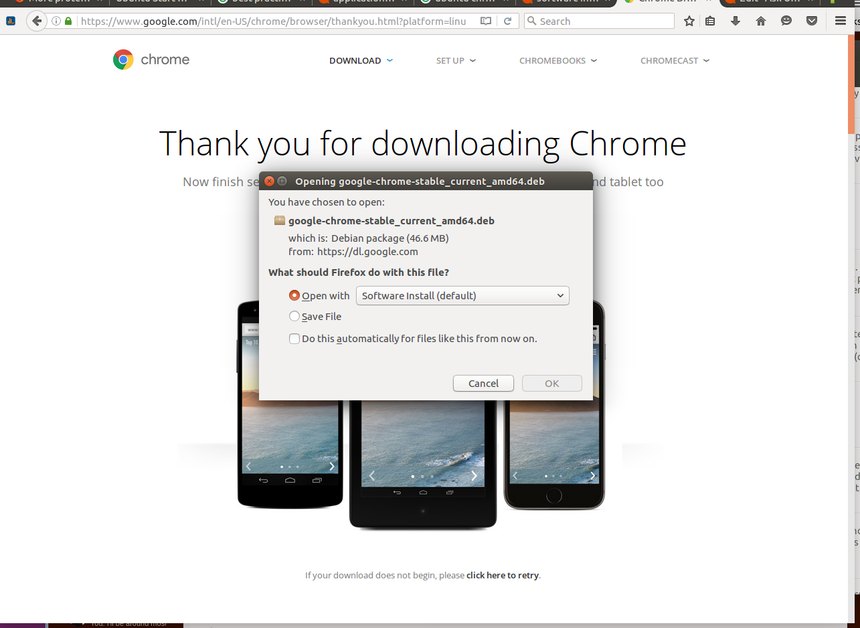Screen dimensions: 860x628
Task: Click the Firefox back arrow button
Action: click(x=37, y=21)
